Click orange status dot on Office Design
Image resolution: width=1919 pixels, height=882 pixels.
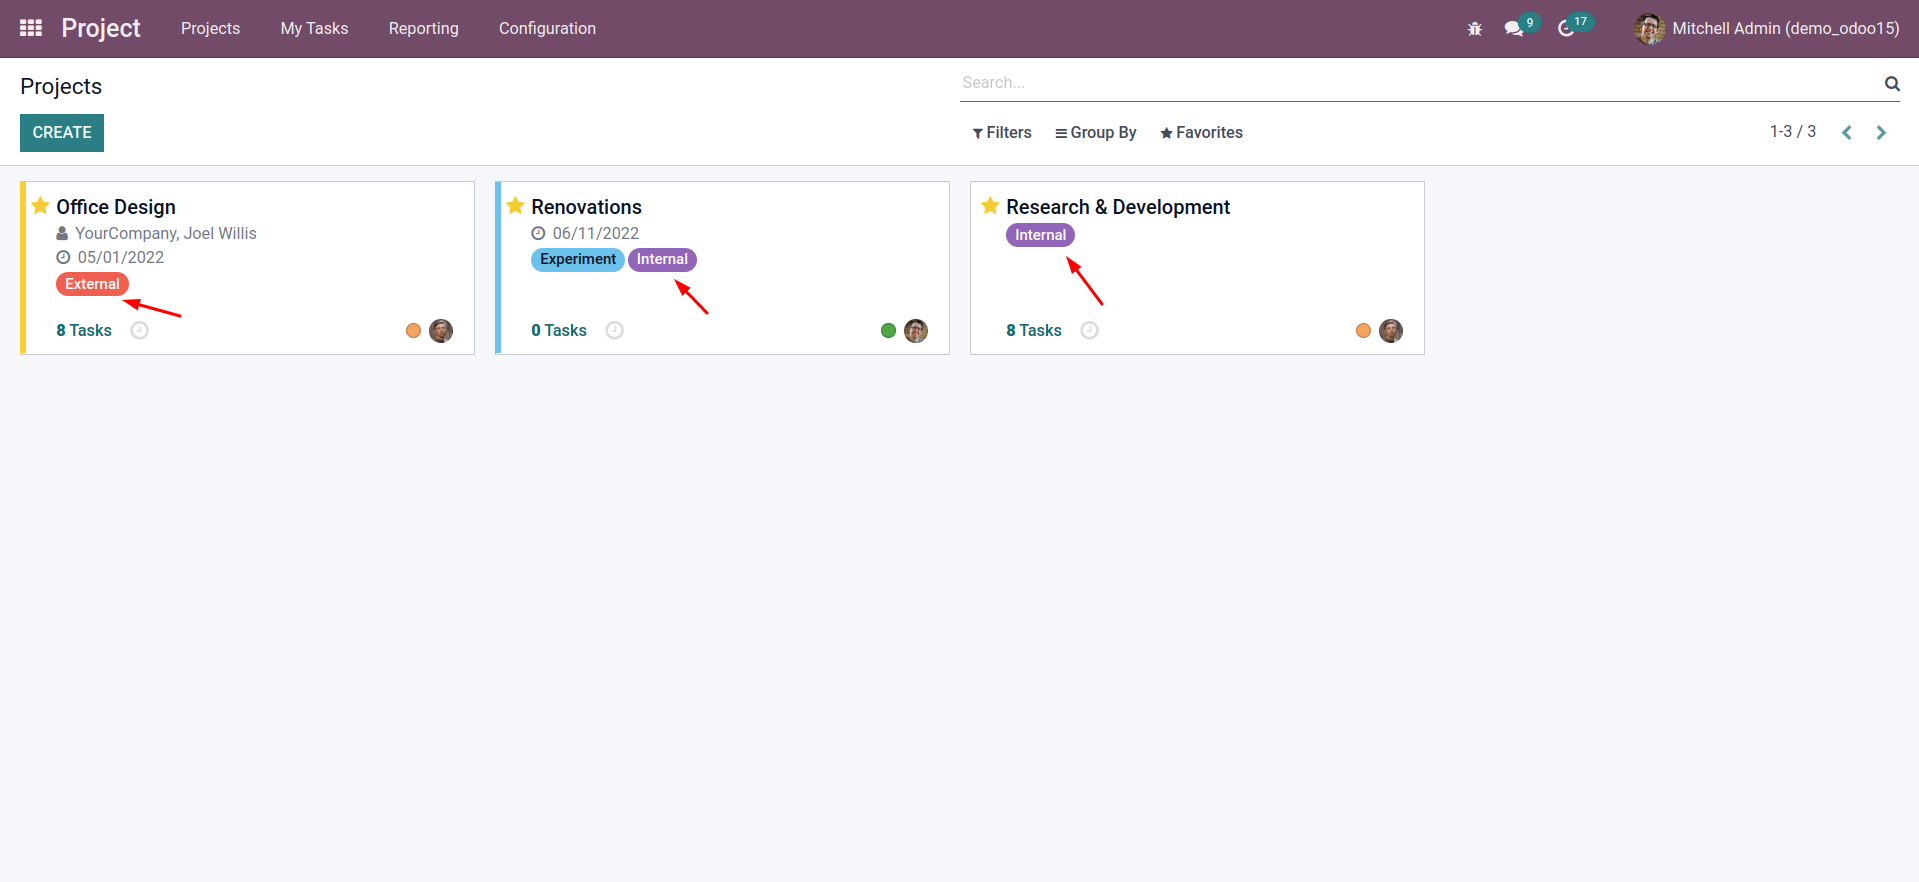coord(413,331)
